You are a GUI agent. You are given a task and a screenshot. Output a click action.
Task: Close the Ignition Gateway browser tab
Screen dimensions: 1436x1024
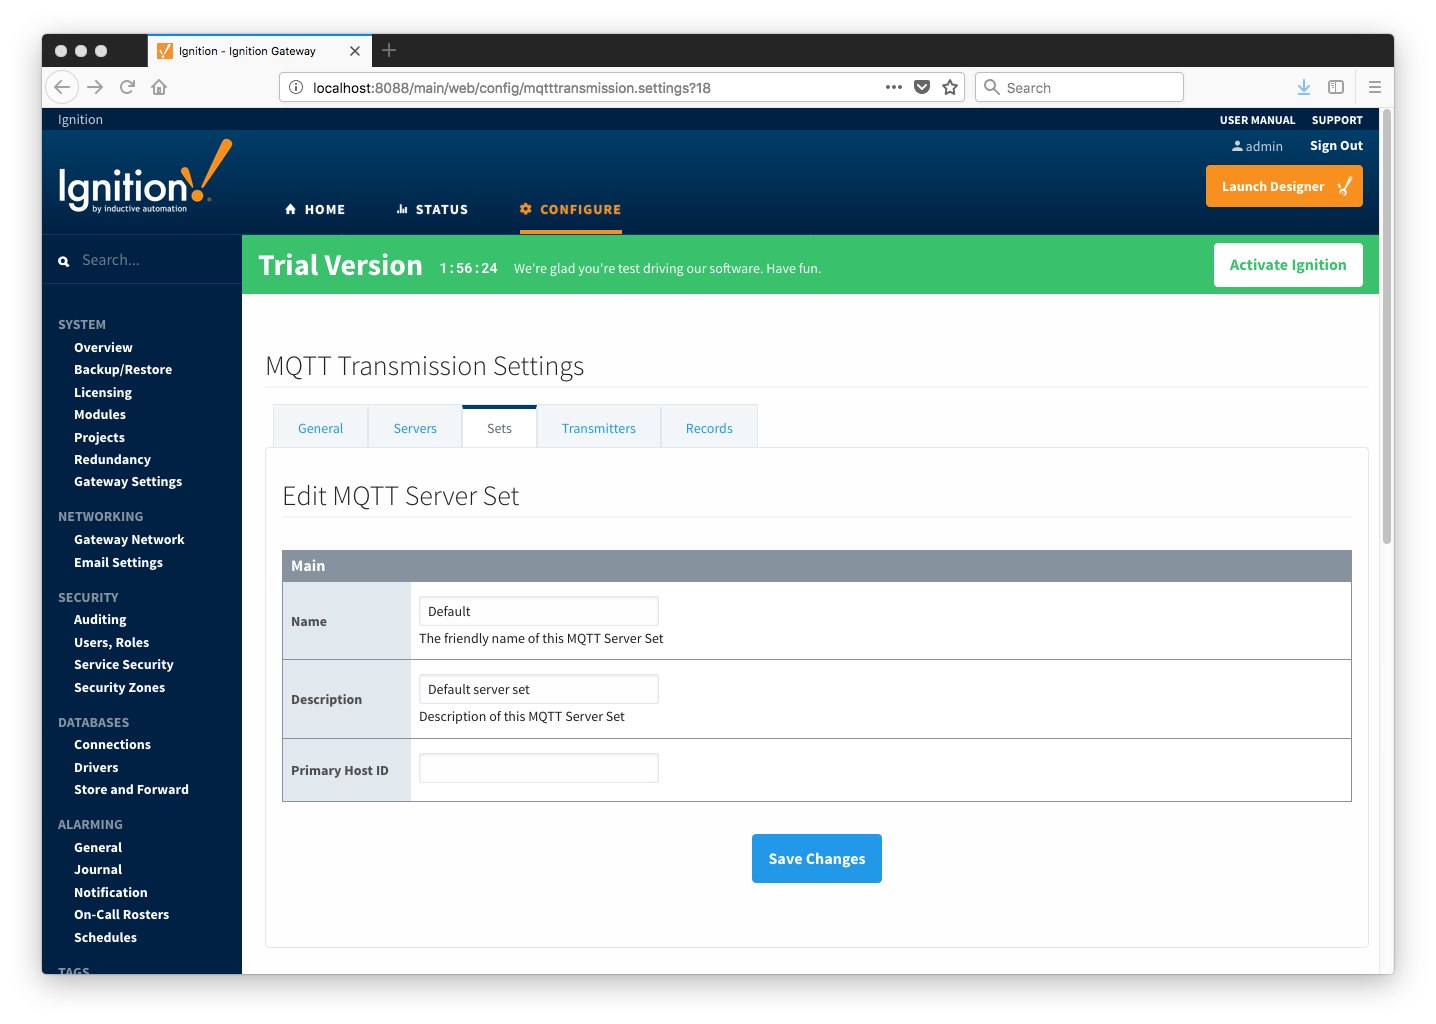click(x=355, y=51)
